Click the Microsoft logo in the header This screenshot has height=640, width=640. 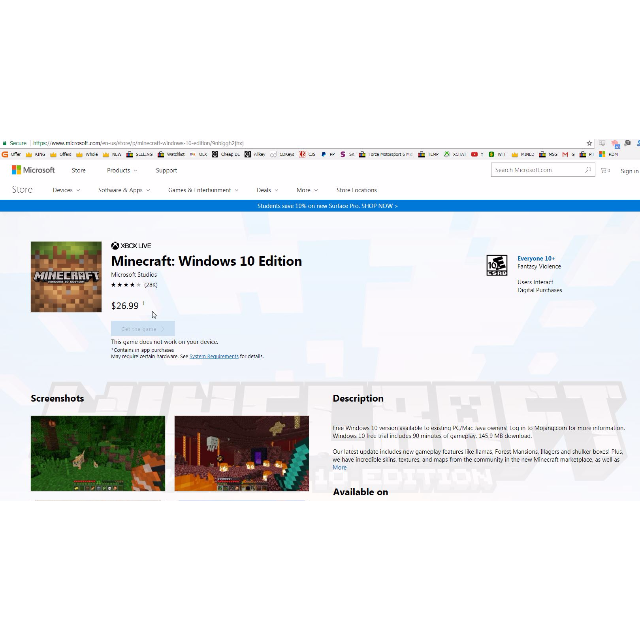tap(33, 170)
